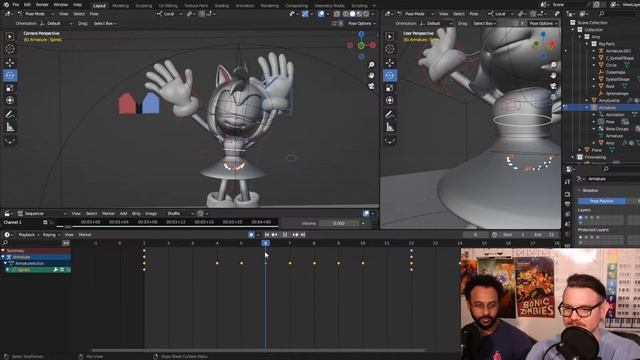The width and height of the screenshot is (640, 360).
Task: Expand the Plane item in outliner
Action: pyautogui.click(x=580, y=150)
